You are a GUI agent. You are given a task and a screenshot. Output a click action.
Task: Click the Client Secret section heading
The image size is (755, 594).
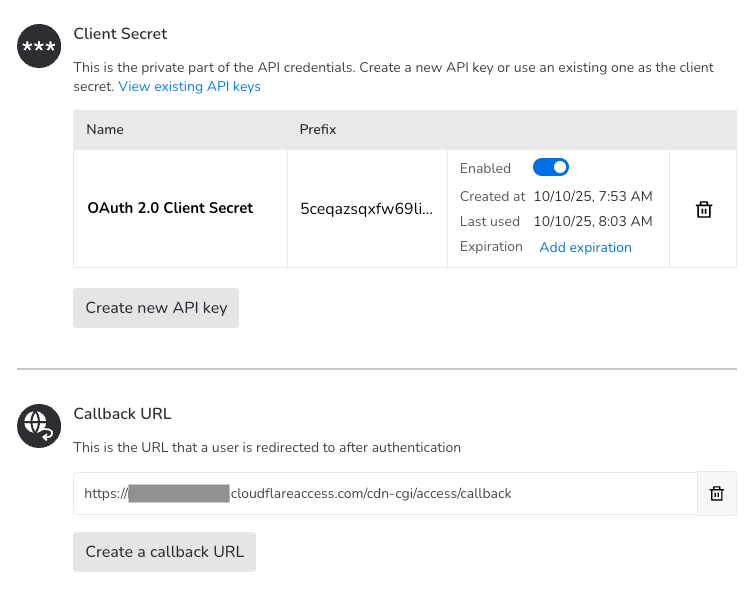(x=120, y=34)
